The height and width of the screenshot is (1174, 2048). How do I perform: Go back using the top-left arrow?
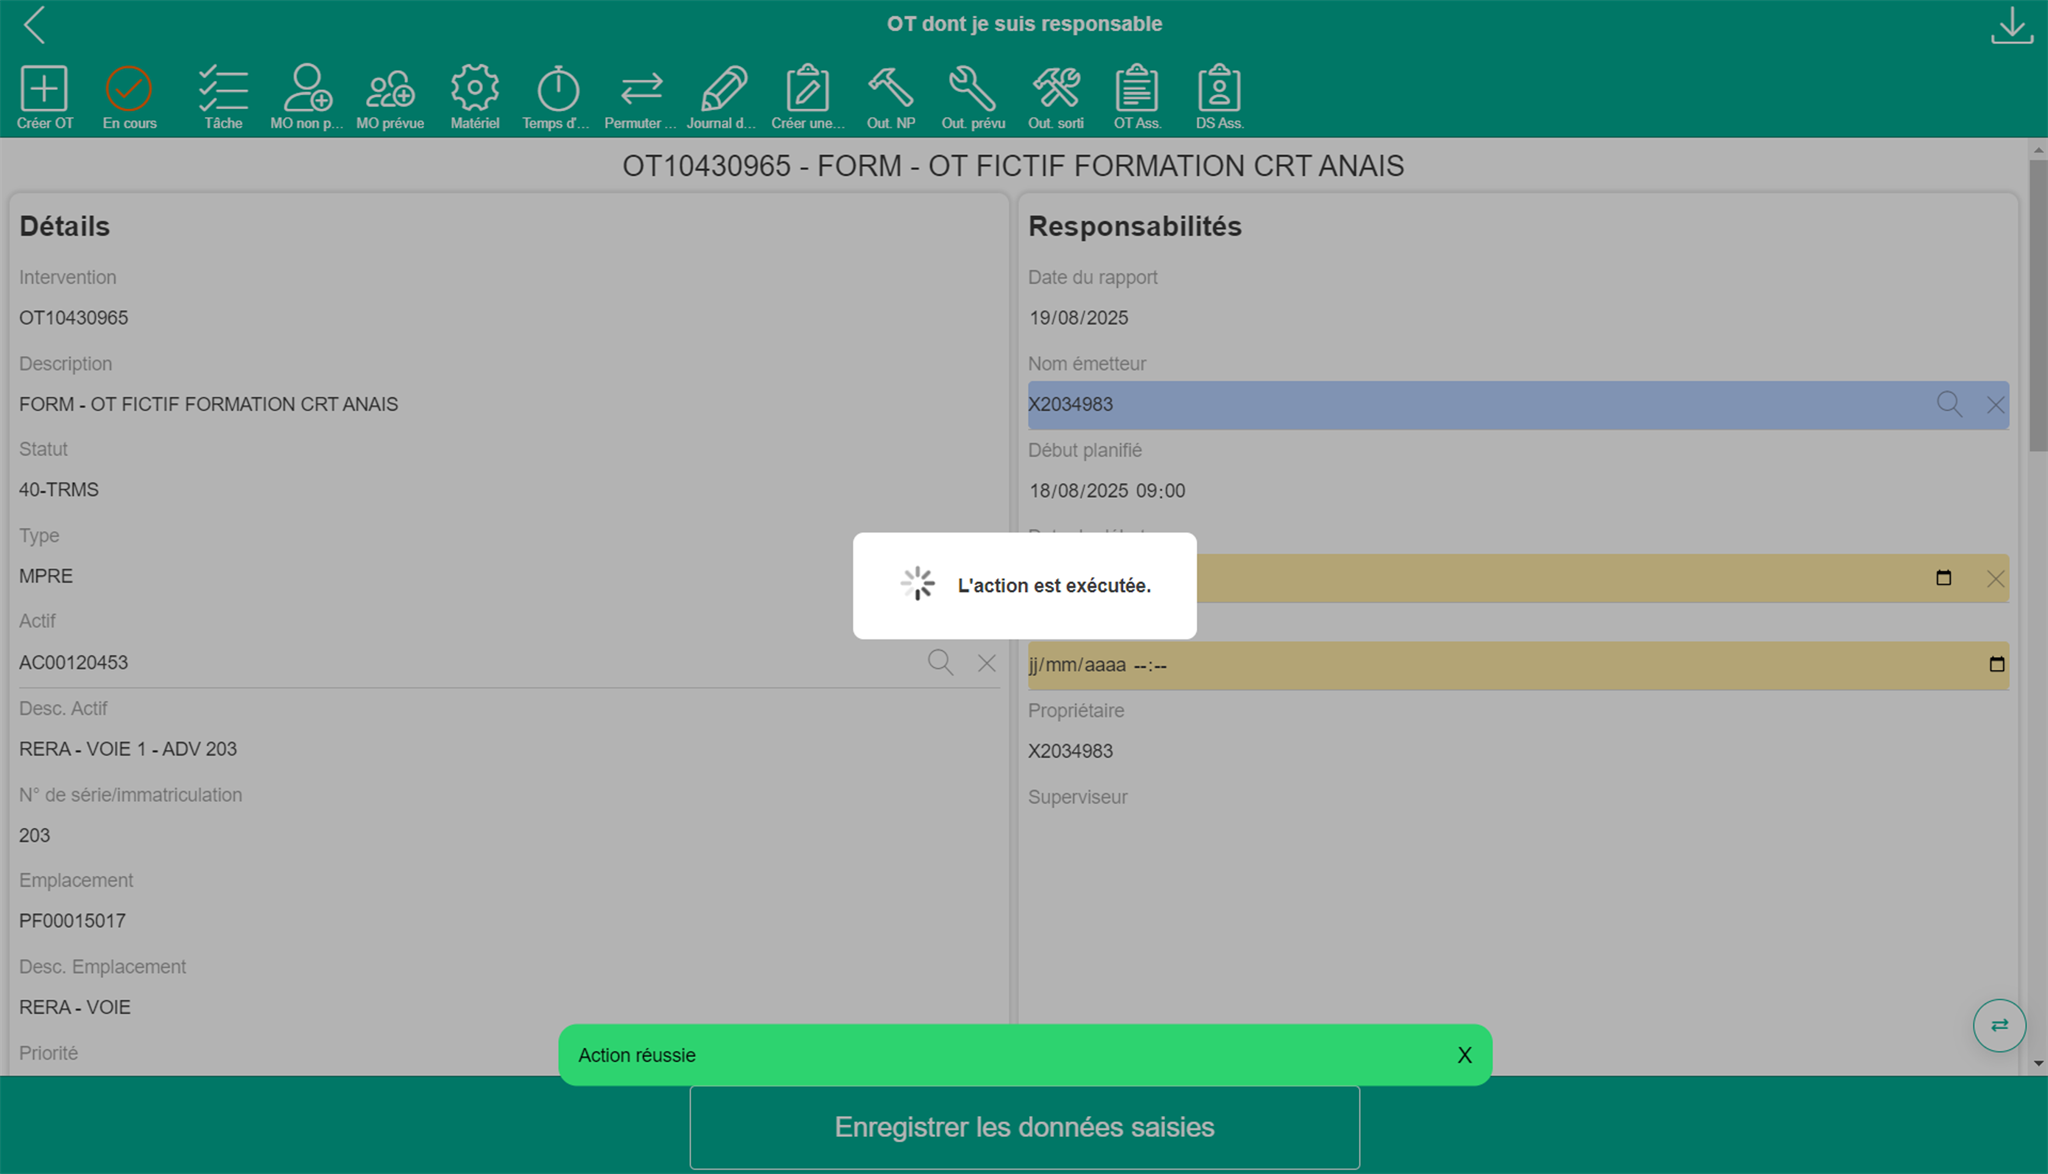click(x=35, y=25)
